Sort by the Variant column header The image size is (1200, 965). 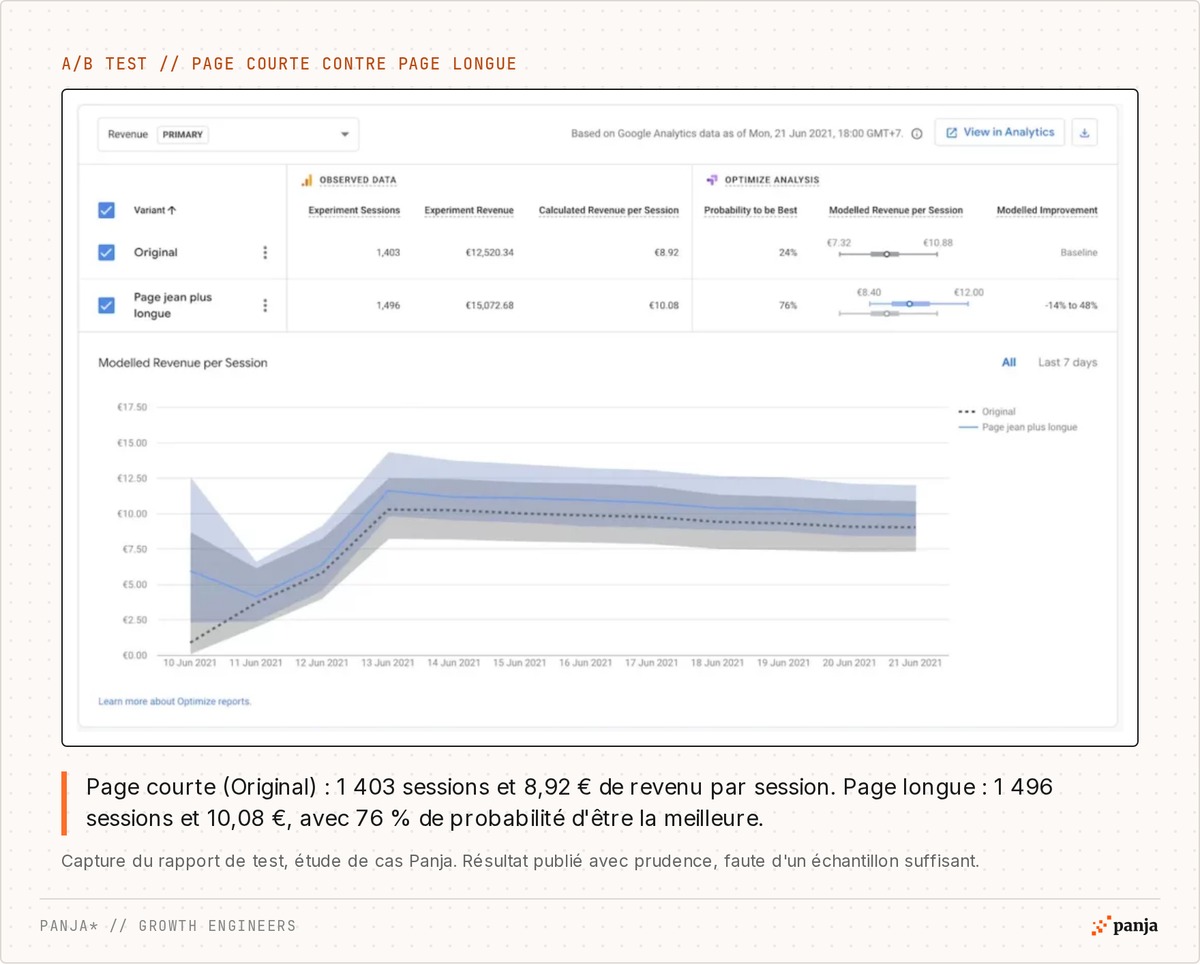pos(155,211)
